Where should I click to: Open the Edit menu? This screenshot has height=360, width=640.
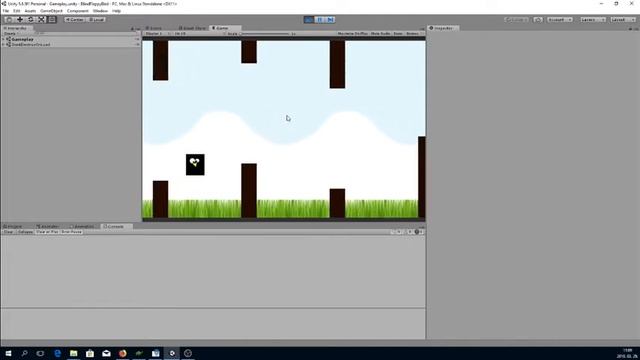17,11
